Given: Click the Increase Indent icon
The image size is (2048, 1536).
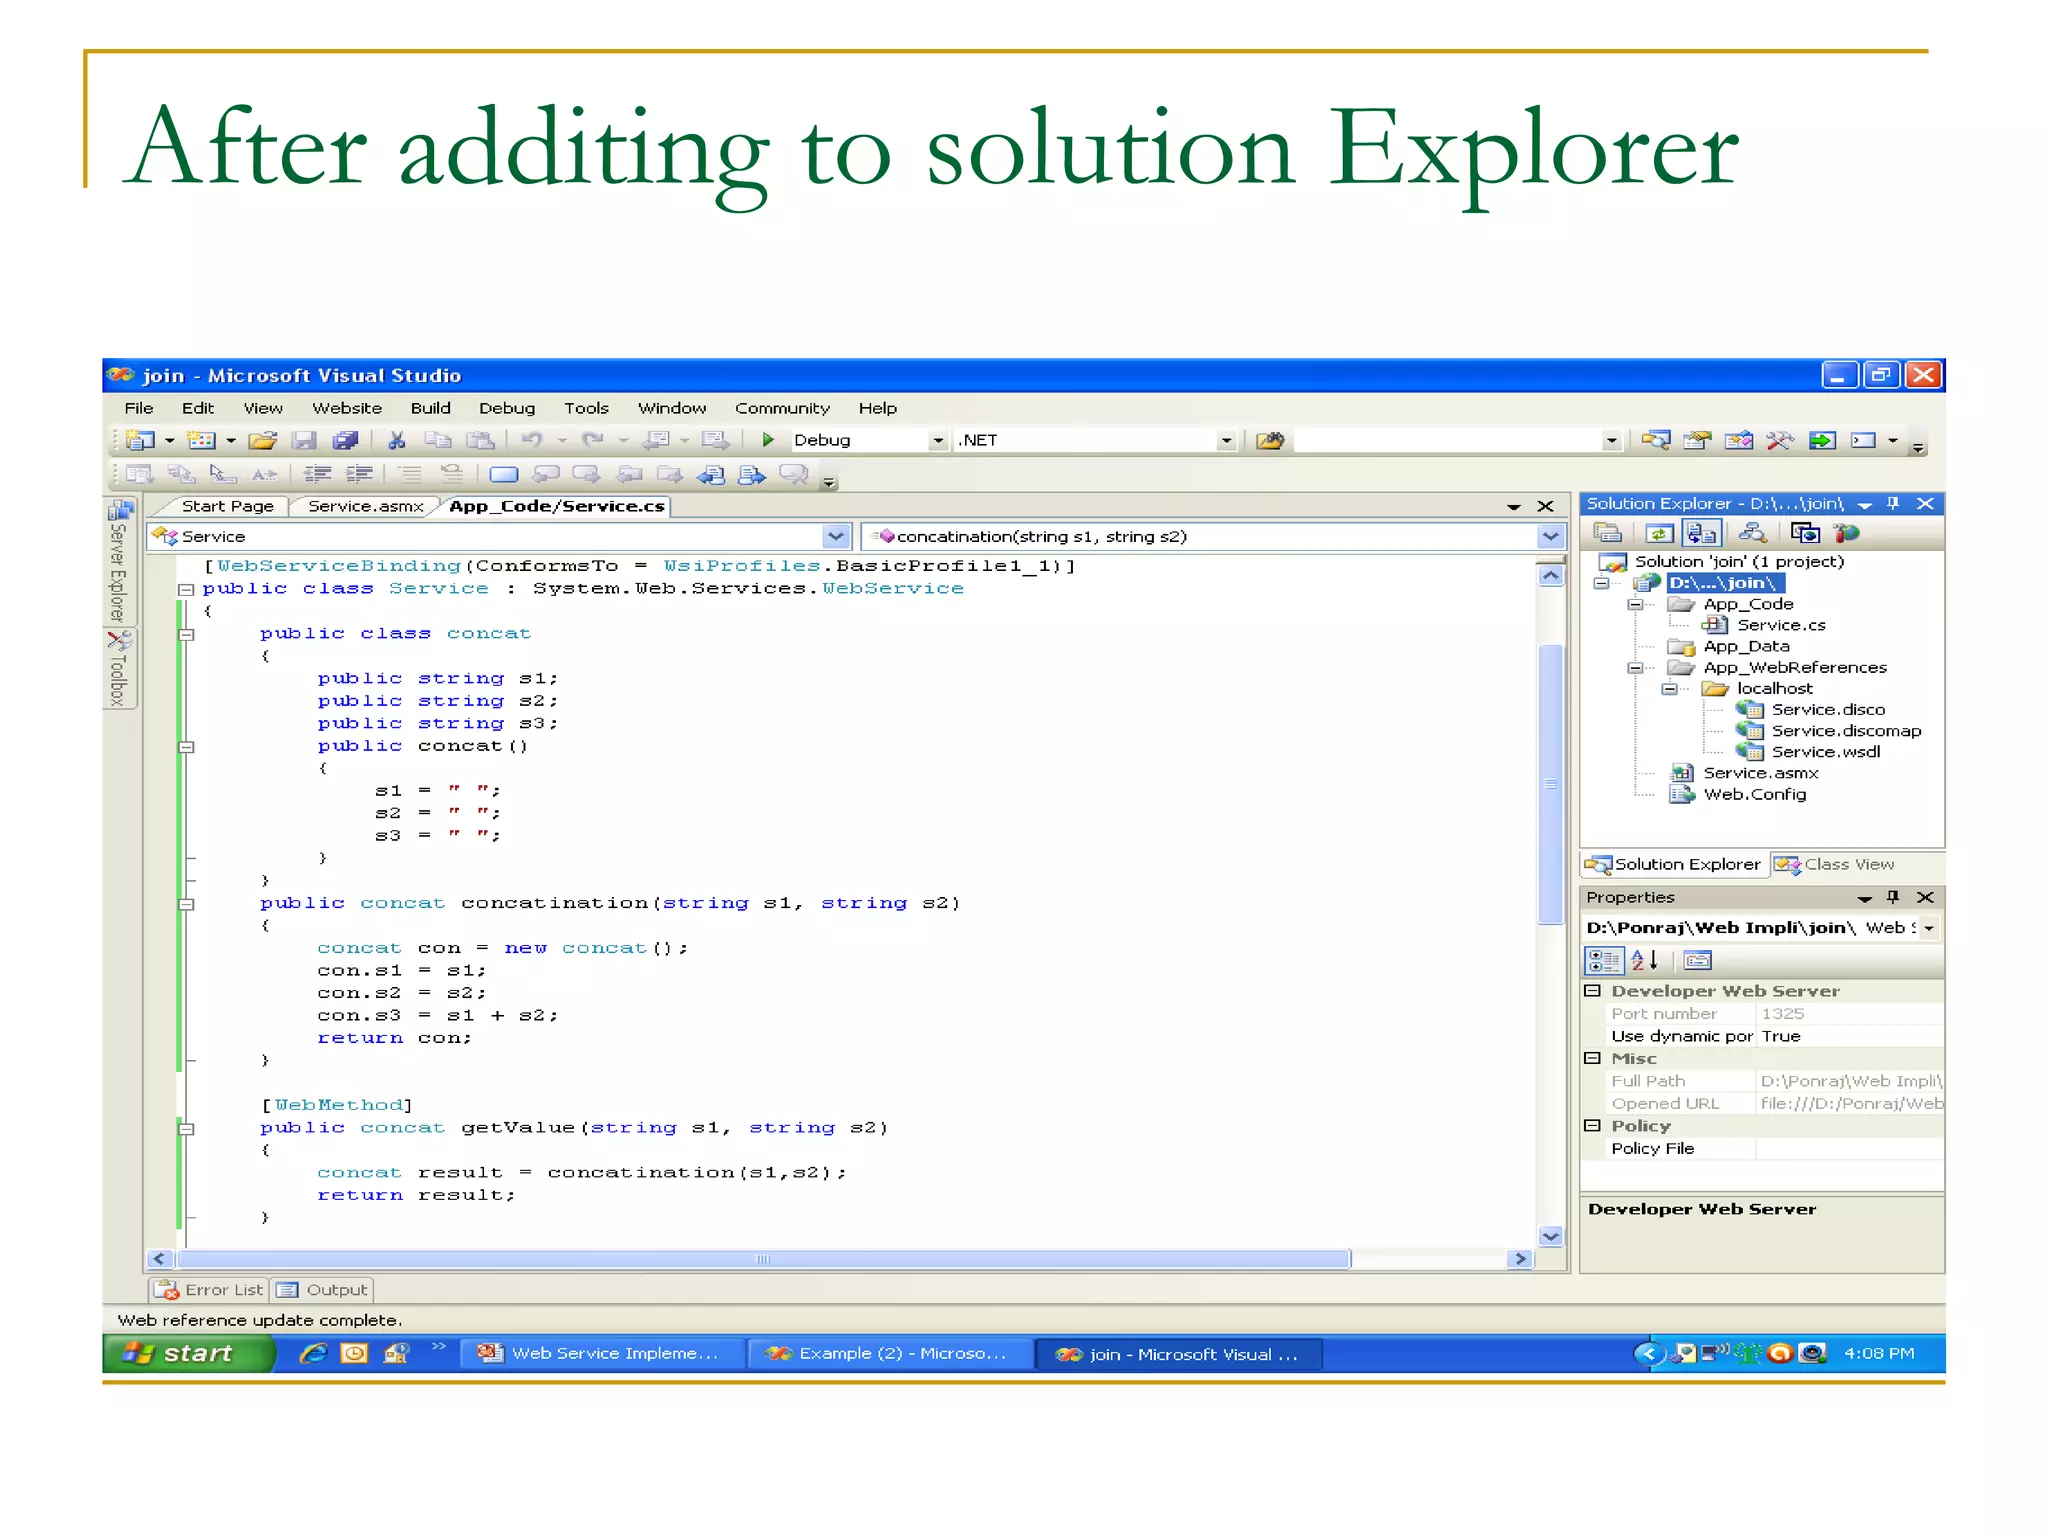Looking at the screenshot, I should [x=359, y=474].
